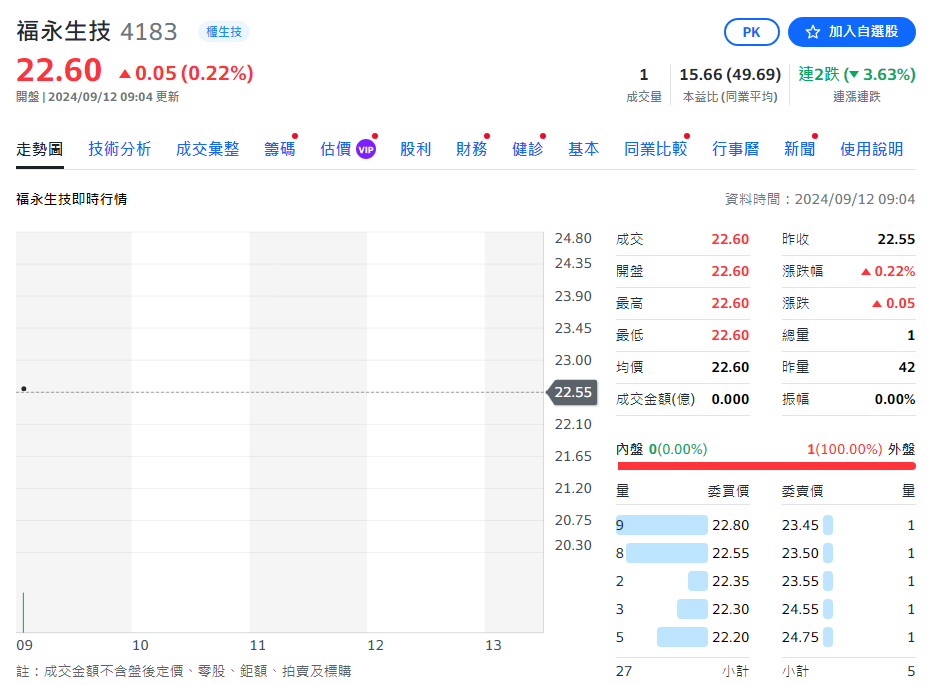Image resolution: width=939 pixels, height=685 pixels.
Task: Click the star icon in 加入自選股 button
Action: (813, 32)
